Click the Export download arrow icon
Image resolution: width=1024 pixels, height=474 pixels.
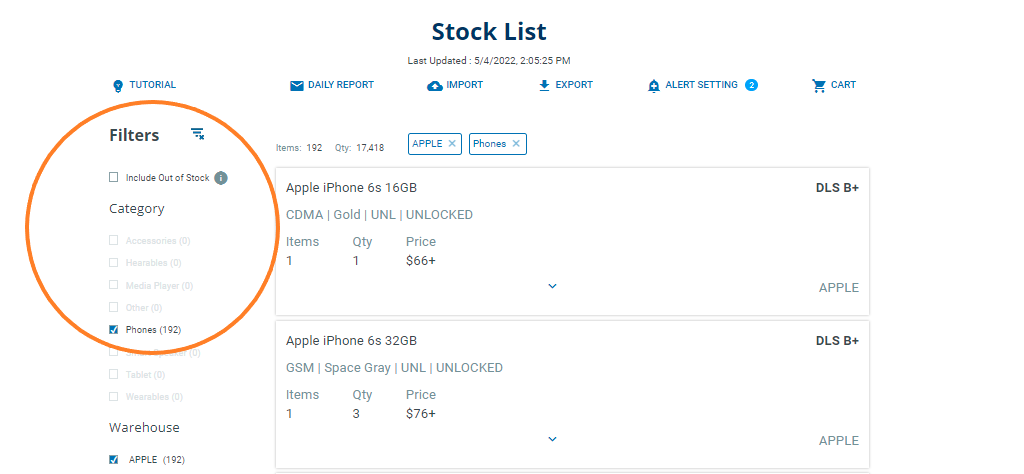[x=545, y=86]
